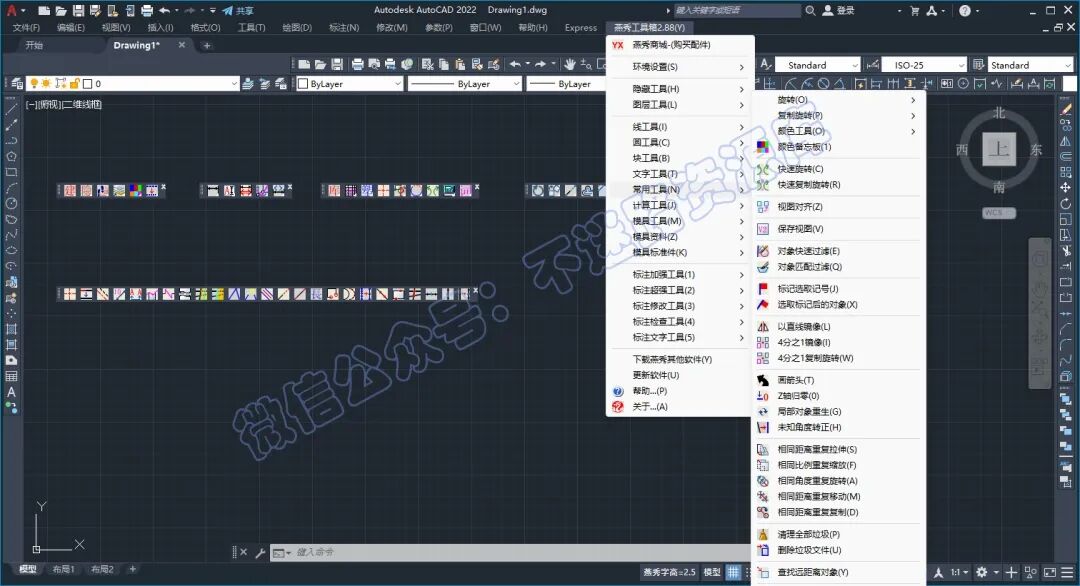The image size is (1080, 586).
Task: Switch to the 开始 start tab
Action: coord(34,45)
